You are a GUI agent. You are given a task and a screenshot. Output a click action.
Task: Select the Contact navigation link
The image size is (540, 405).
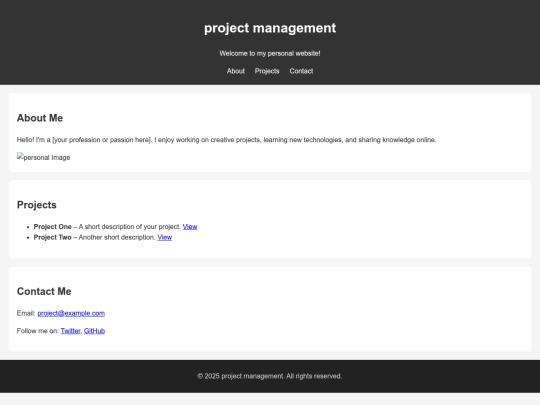pyautogui.click(x=301, y=71)
